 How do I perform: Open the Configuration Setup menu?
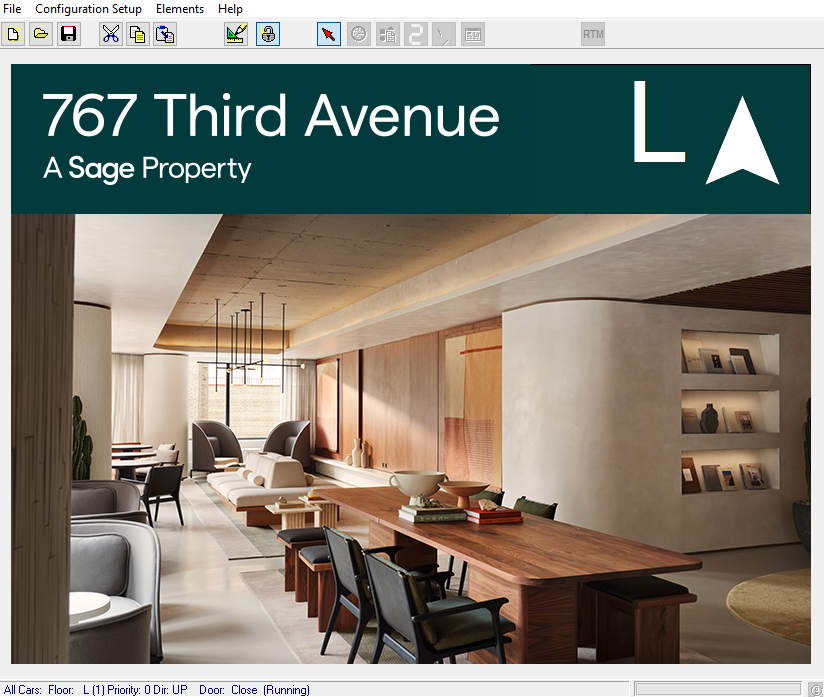pyautogui.click(x=88, y=9)
